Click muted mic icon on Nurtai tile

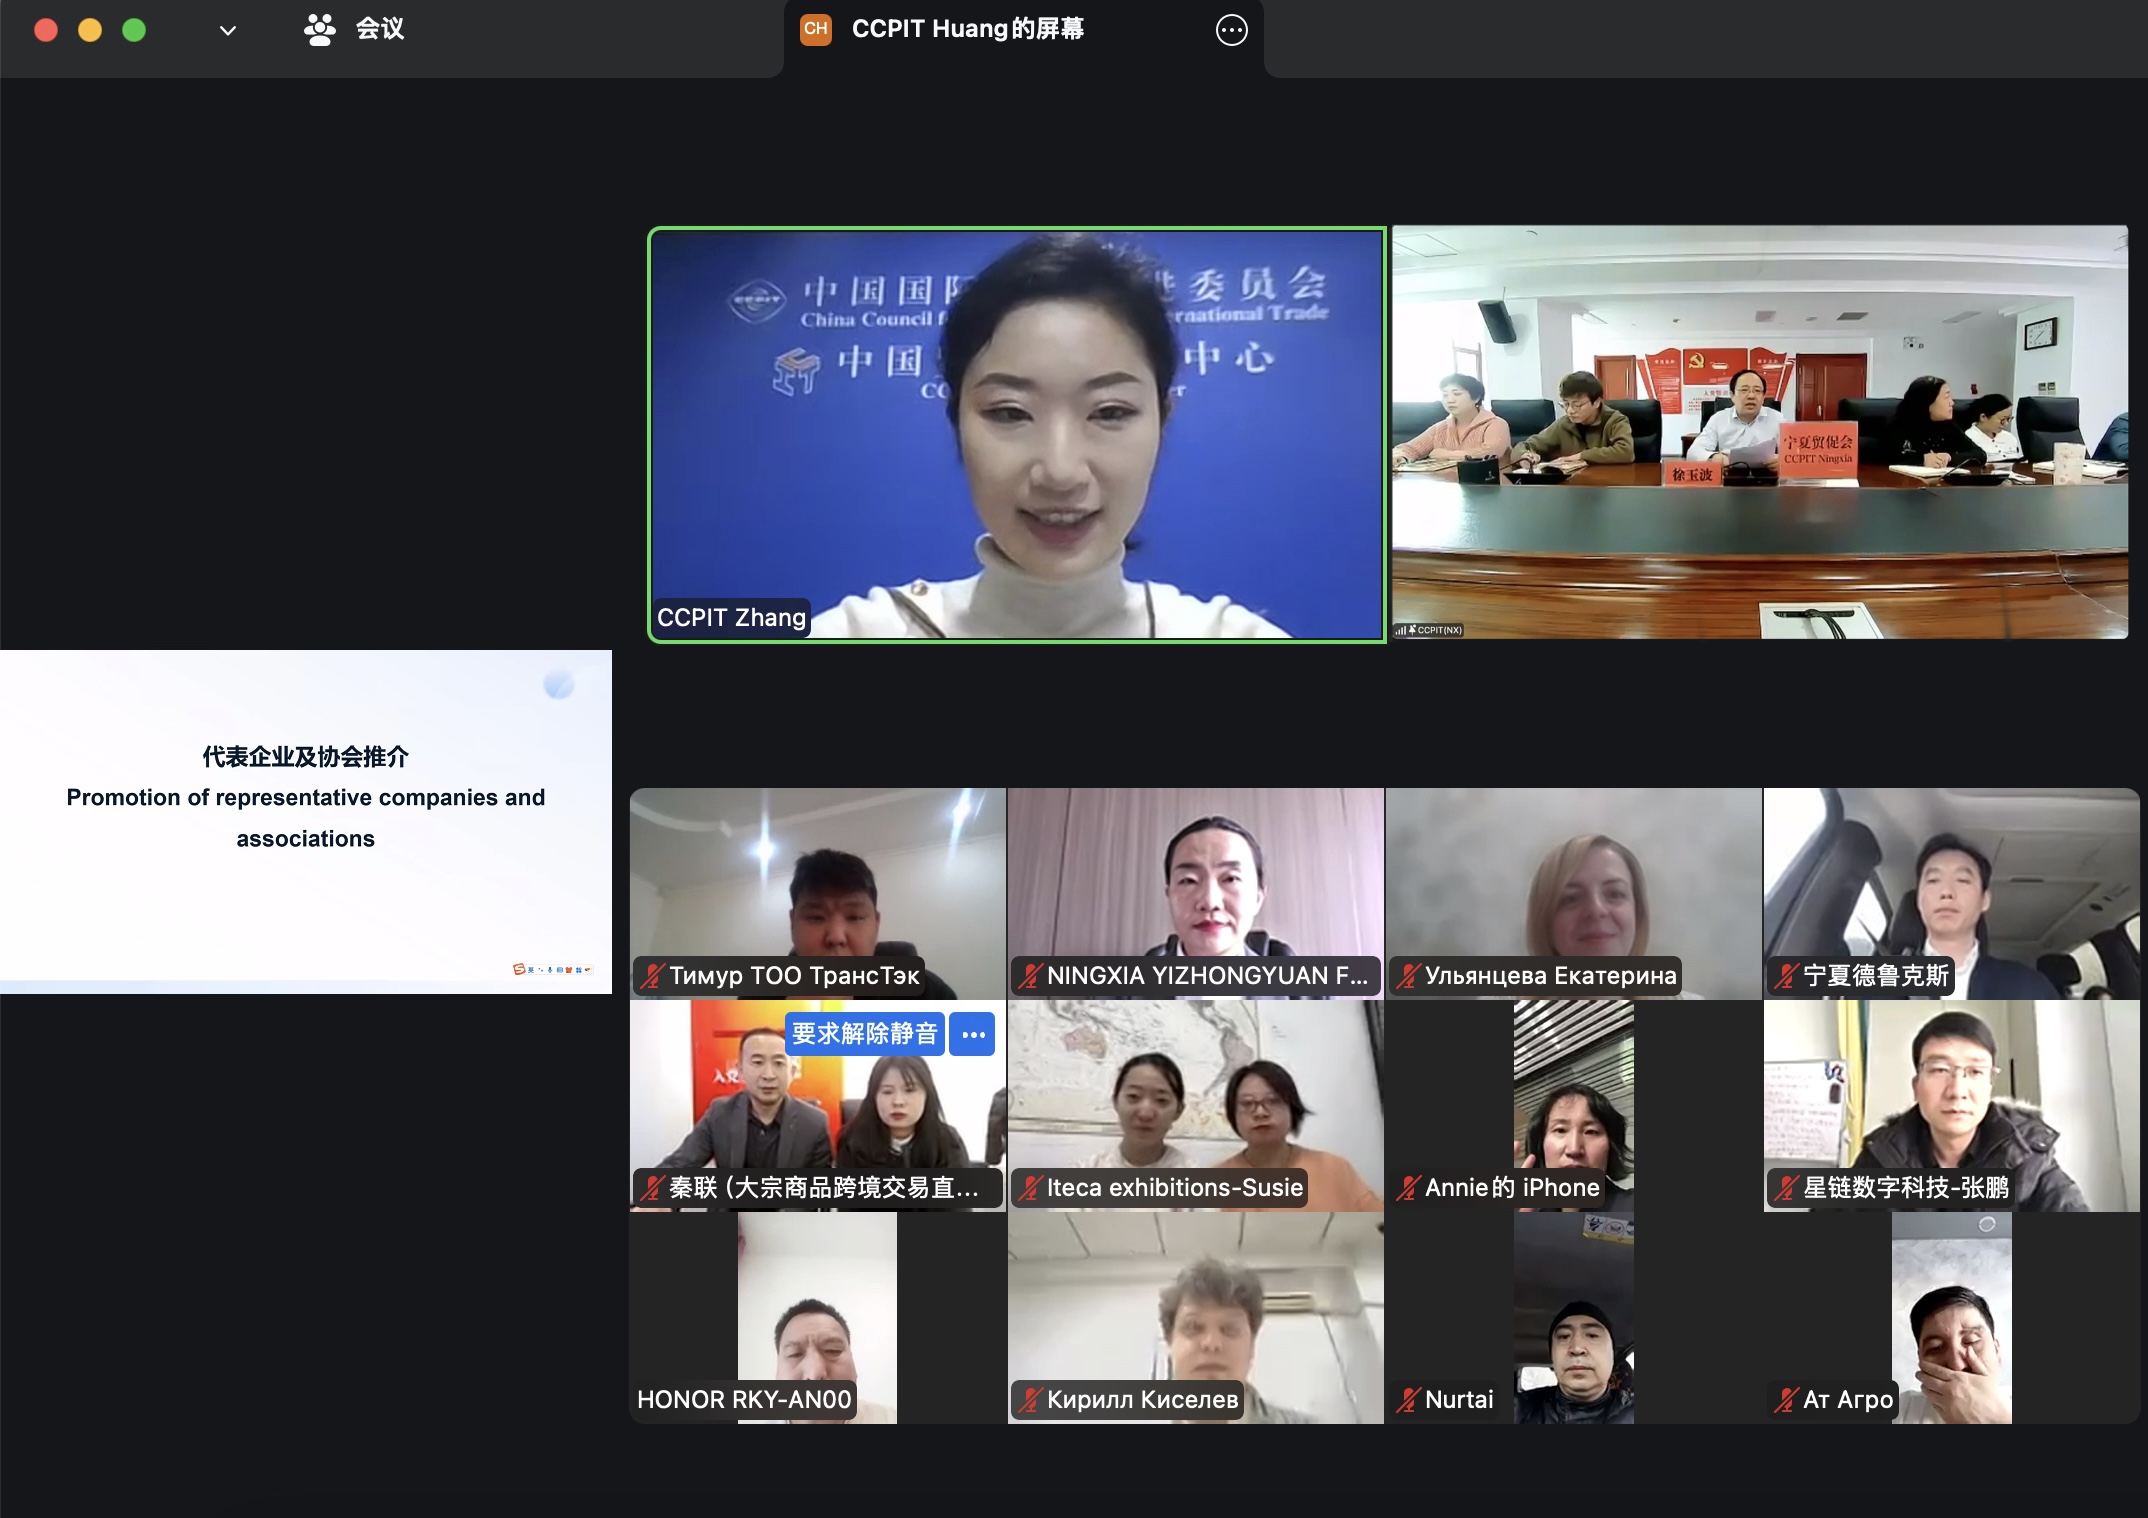click(x=1408, y=1400)
